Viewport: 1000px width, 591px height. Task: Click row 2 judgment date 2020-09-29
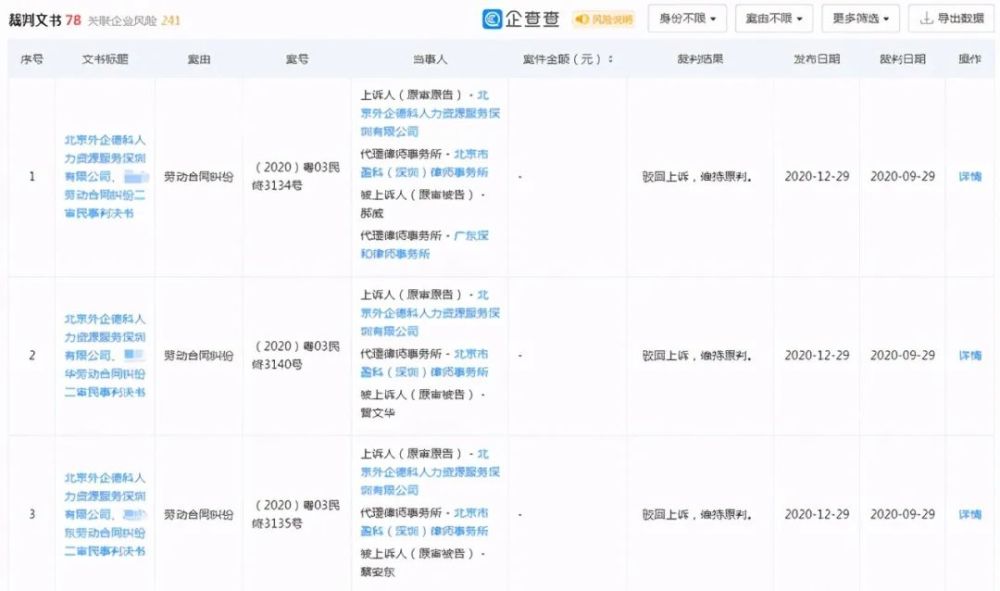[902, 356]
